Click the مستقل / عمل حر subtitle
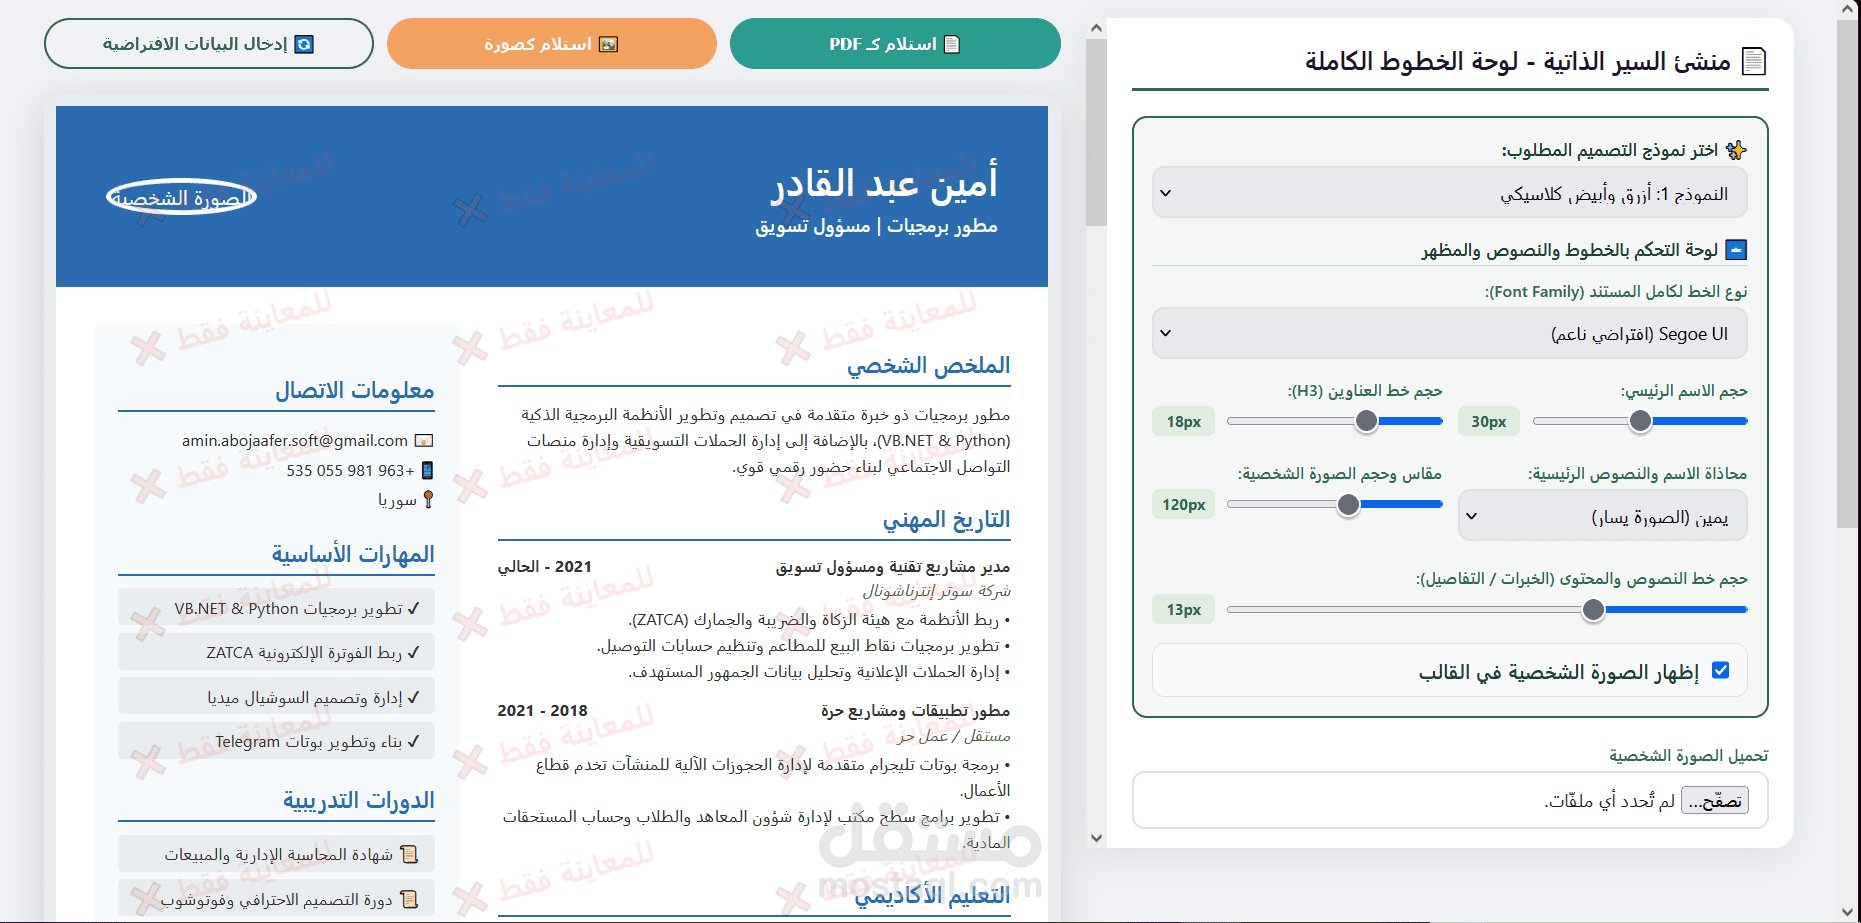 (954, 736)
